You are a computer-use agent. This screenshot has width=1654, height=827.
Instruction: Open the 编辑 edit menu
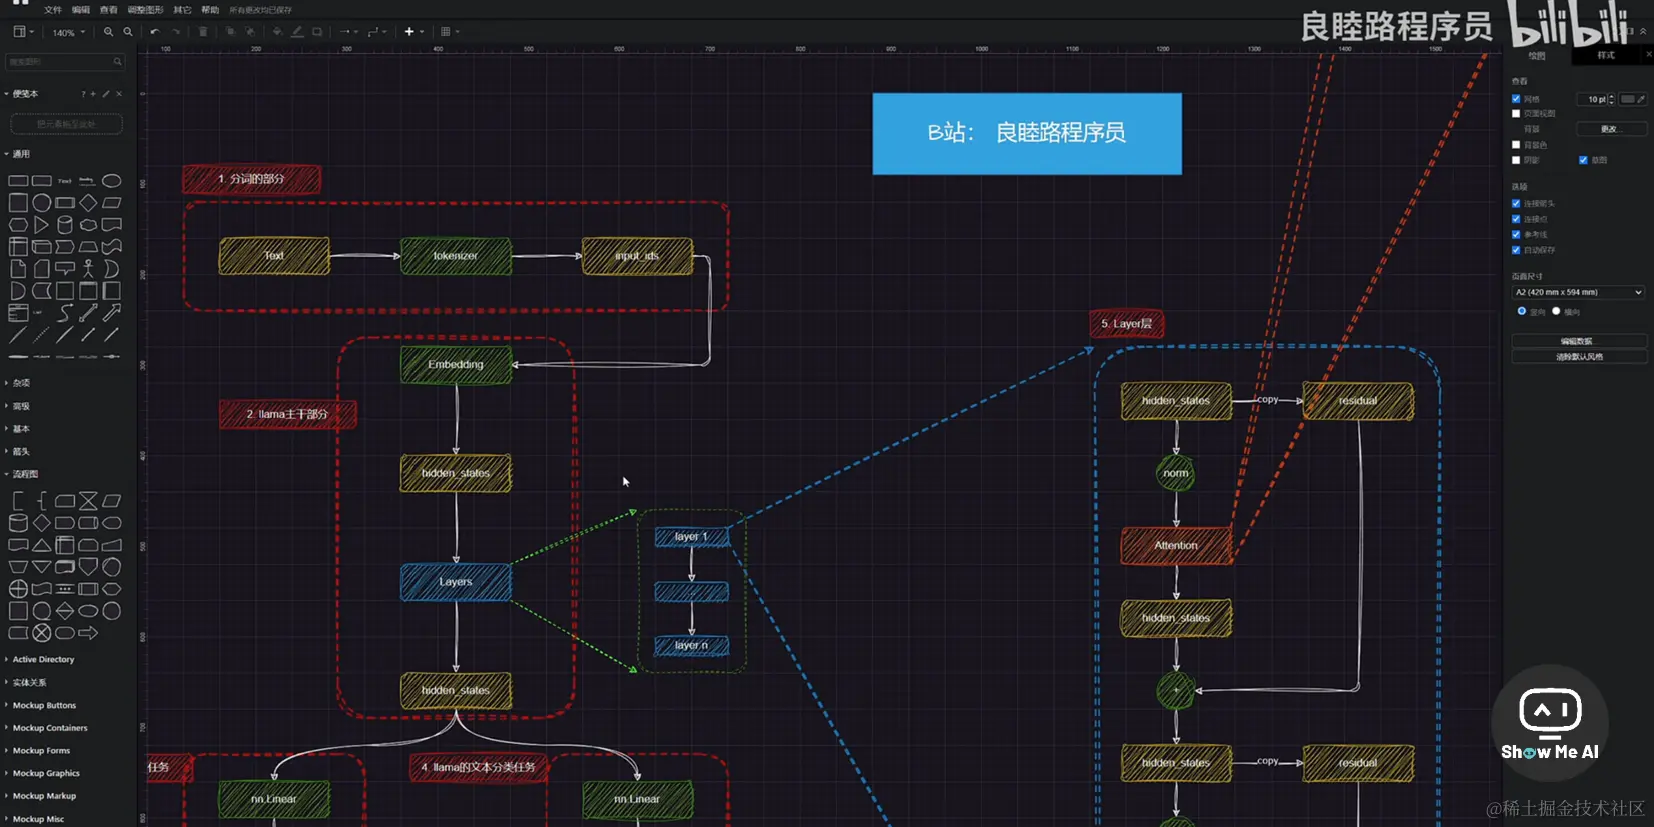pos(81,10)
